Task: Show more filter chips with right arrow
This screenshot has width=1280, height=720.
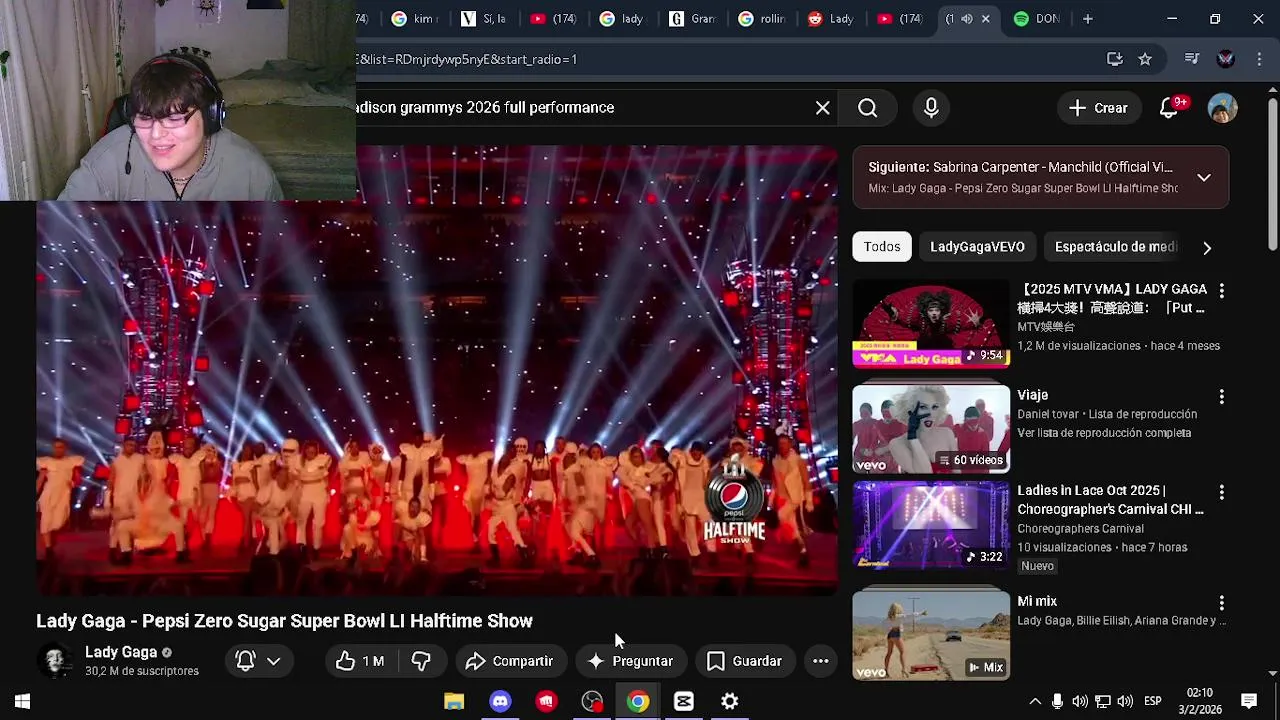Action: click(1207, 247)
